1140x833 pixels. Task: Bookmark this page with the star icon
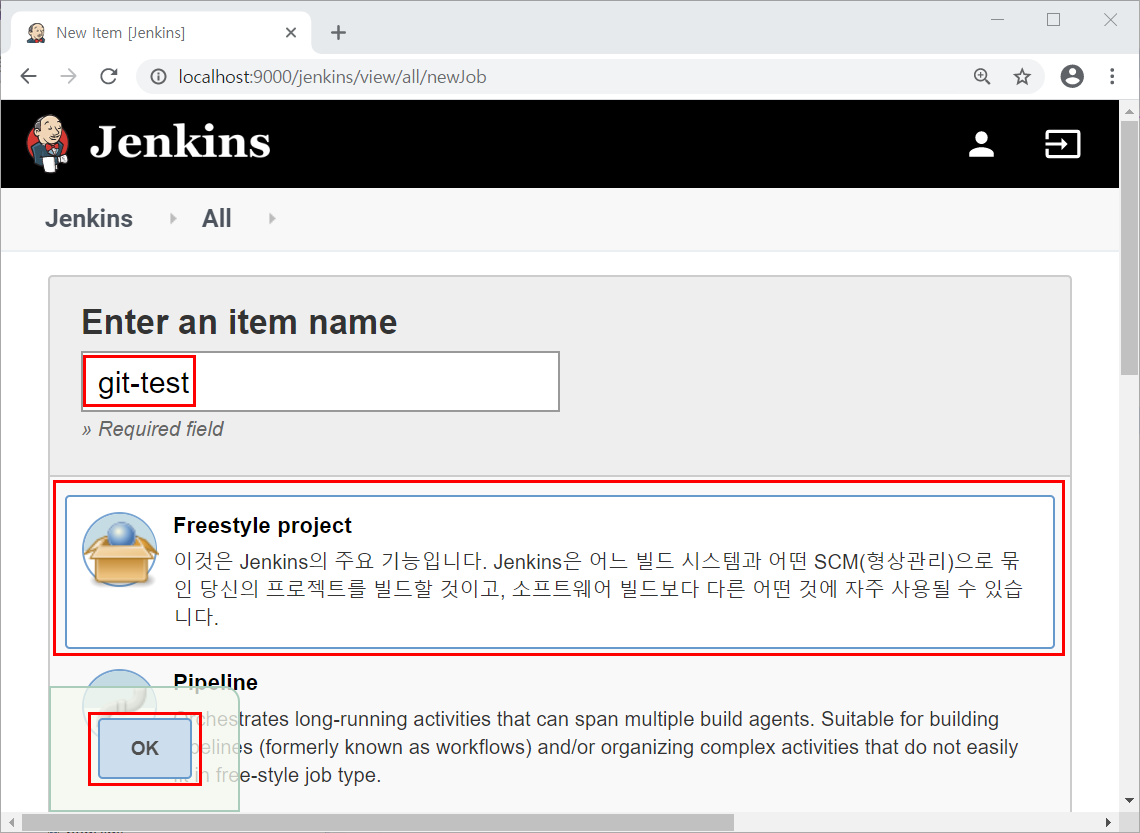[x=1022, y=76]
